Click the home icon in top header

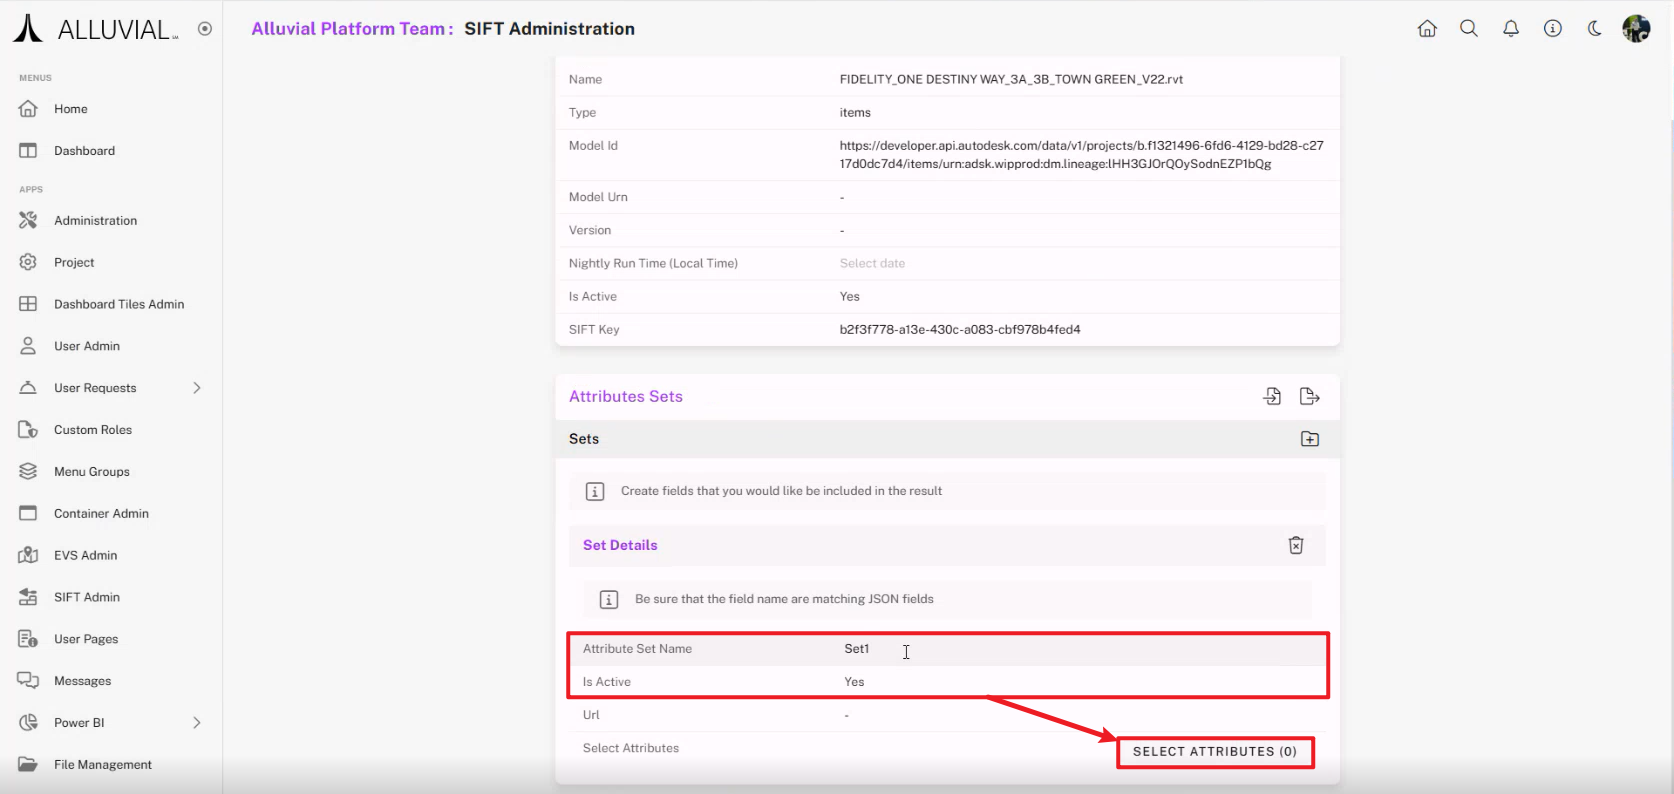[x=1427, y=29]
